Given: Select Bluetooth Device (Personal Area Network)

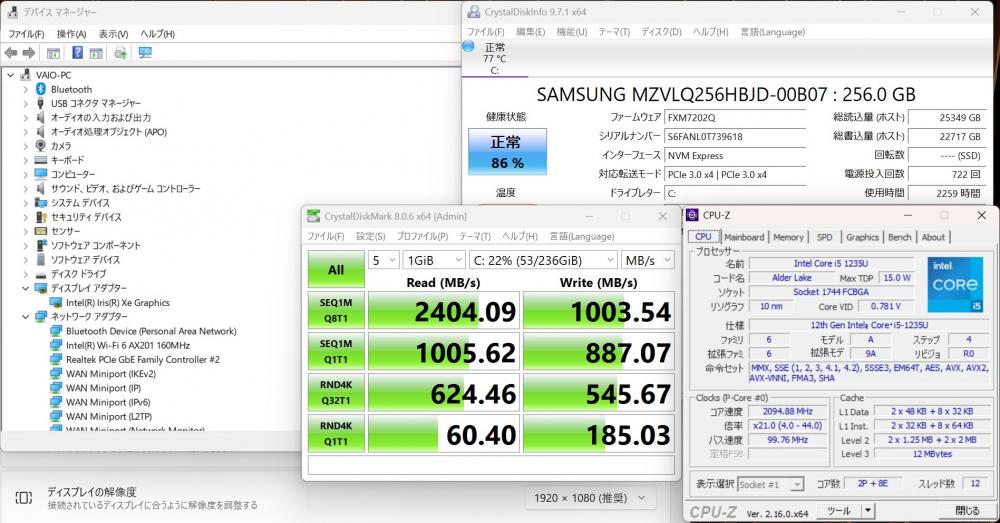Looking at the screenshot, I should pos(151,332).
